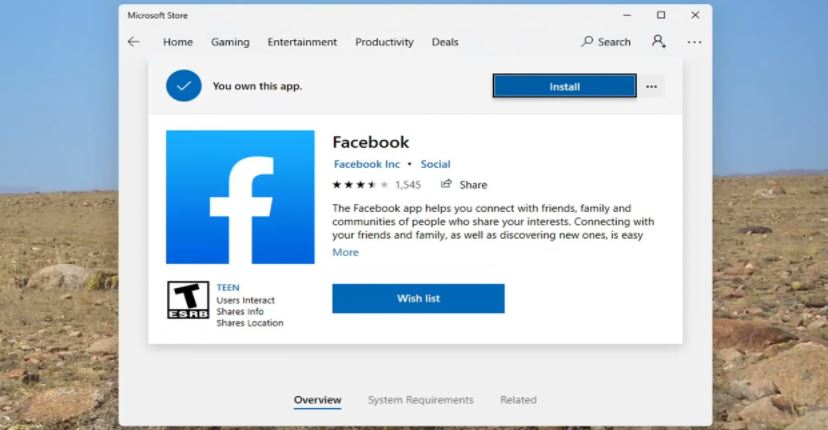Screen dimensions: 828x430
Task: Open the Home section
Action: coord(177,42)
